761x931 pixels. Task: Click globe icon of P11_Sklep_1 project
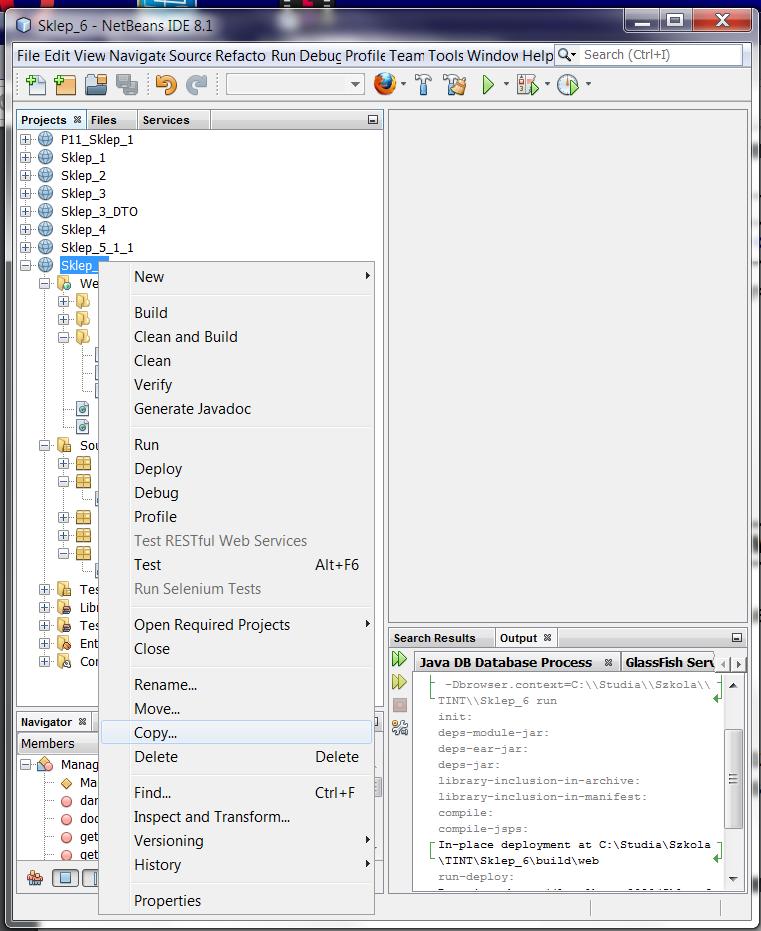[x=46, y=139]
